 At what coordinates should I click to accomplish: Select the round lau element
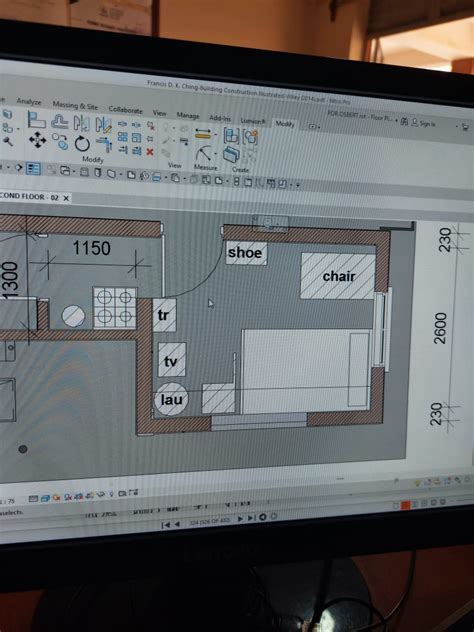(x=171, y=399)
